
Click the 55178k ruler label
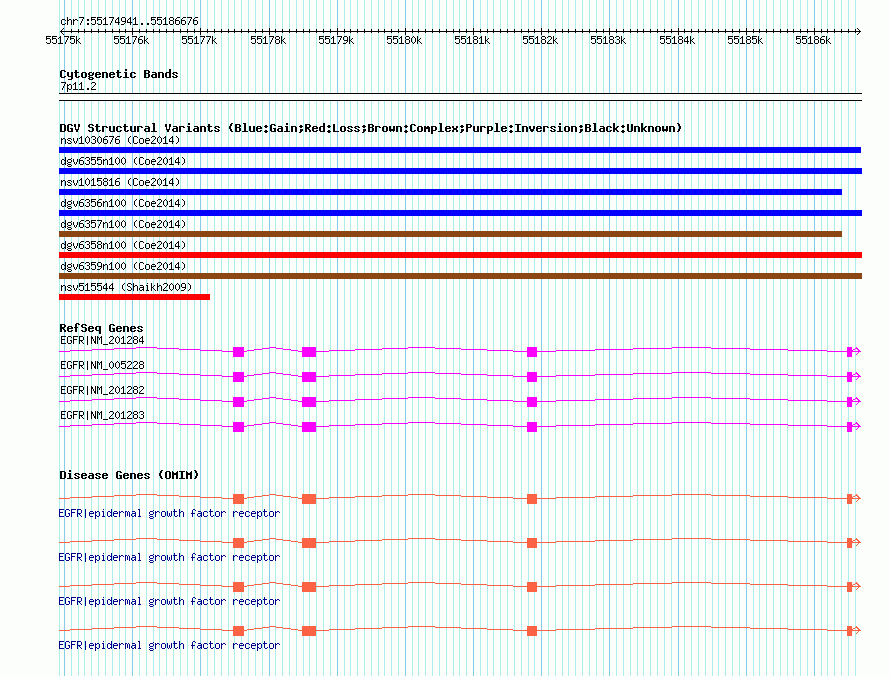tap(268, 41)
